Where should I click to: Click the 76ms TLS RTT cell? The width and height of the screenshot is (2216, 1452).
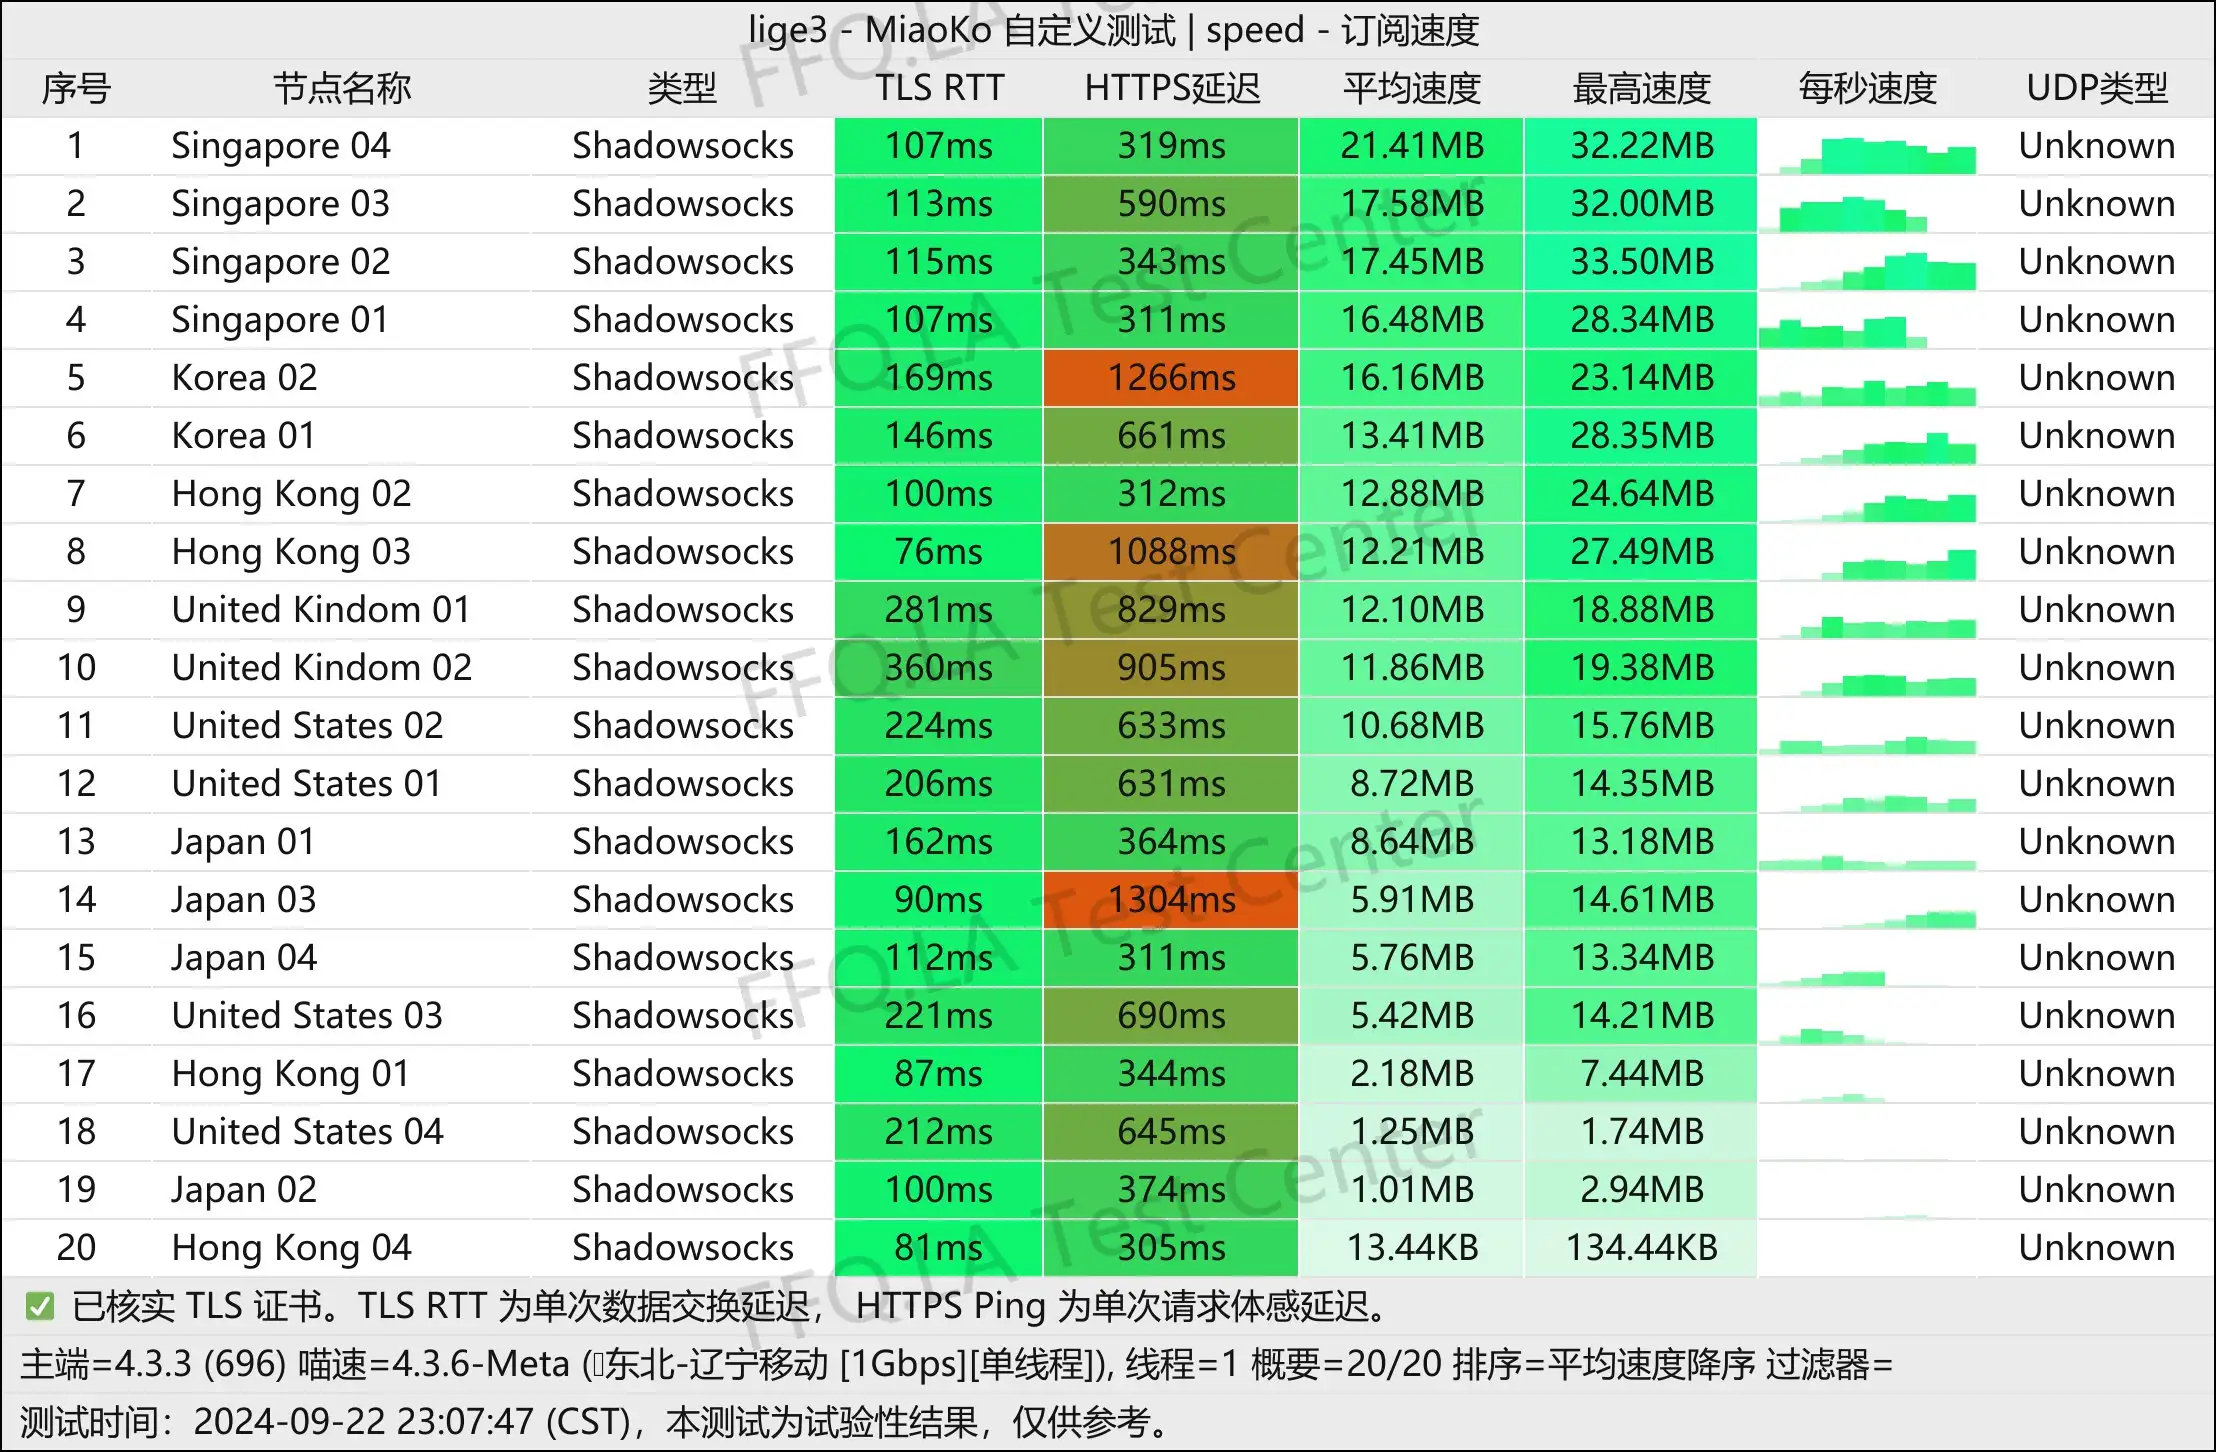(x=938, y=552)
